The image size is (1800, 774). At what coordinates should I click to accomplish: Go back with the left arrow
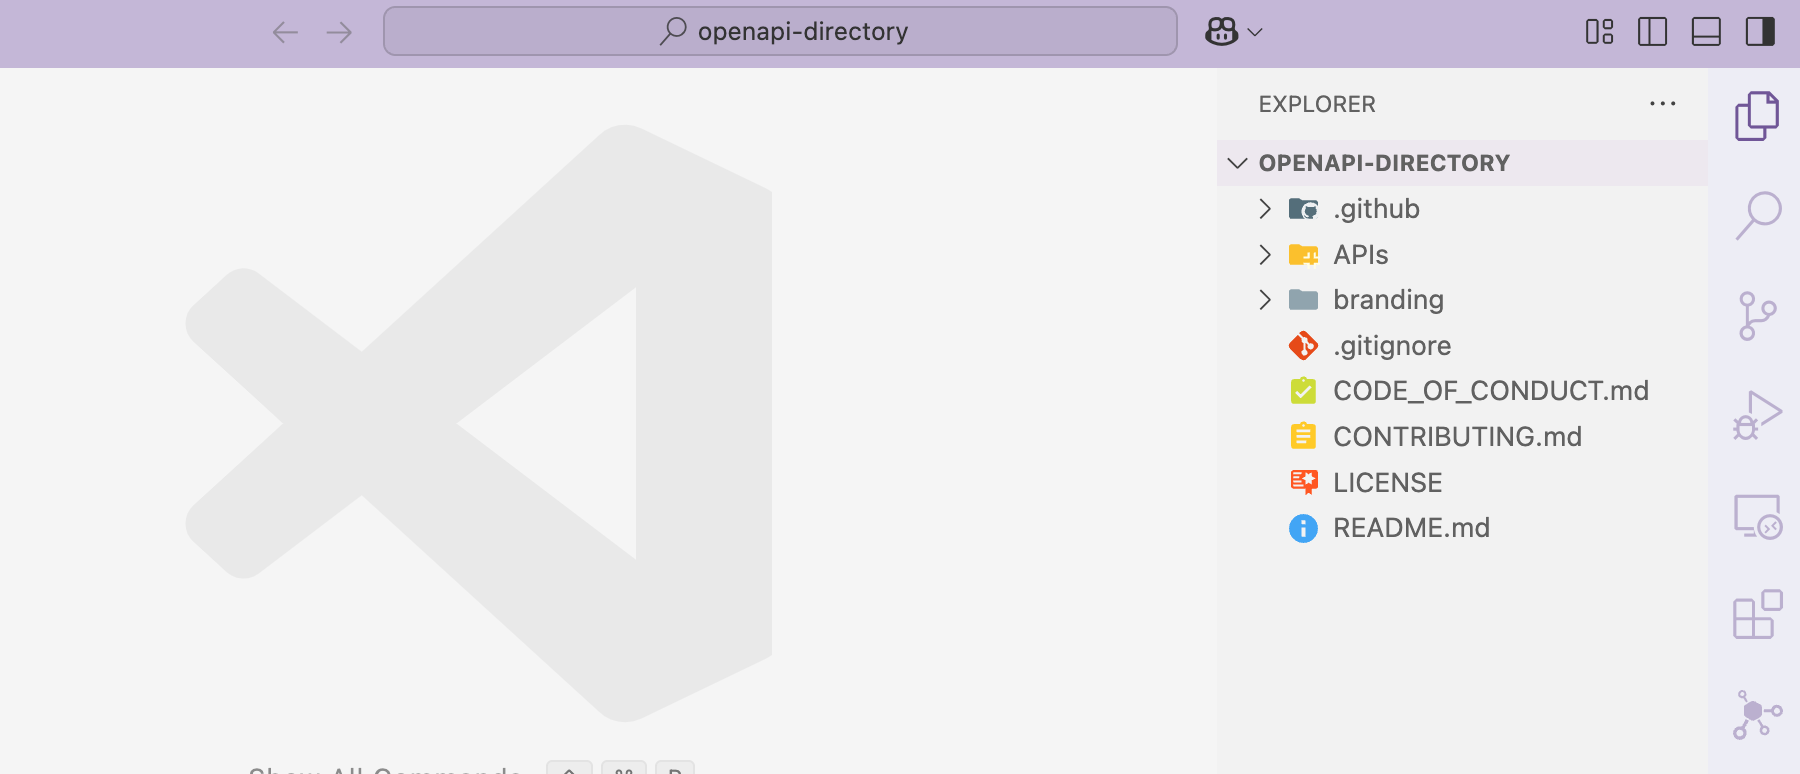coord(286,32)
